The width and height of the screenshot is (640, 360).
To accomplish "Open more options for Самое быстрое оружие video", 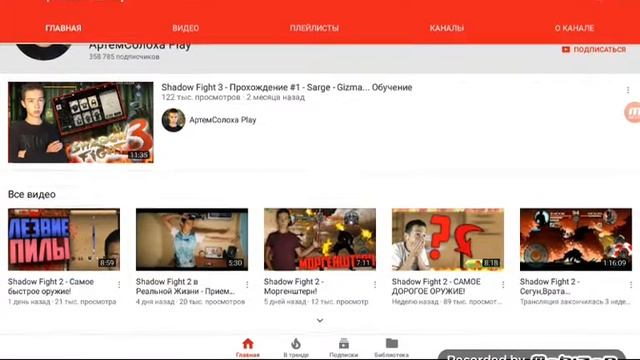I will (x=119, y=284).
